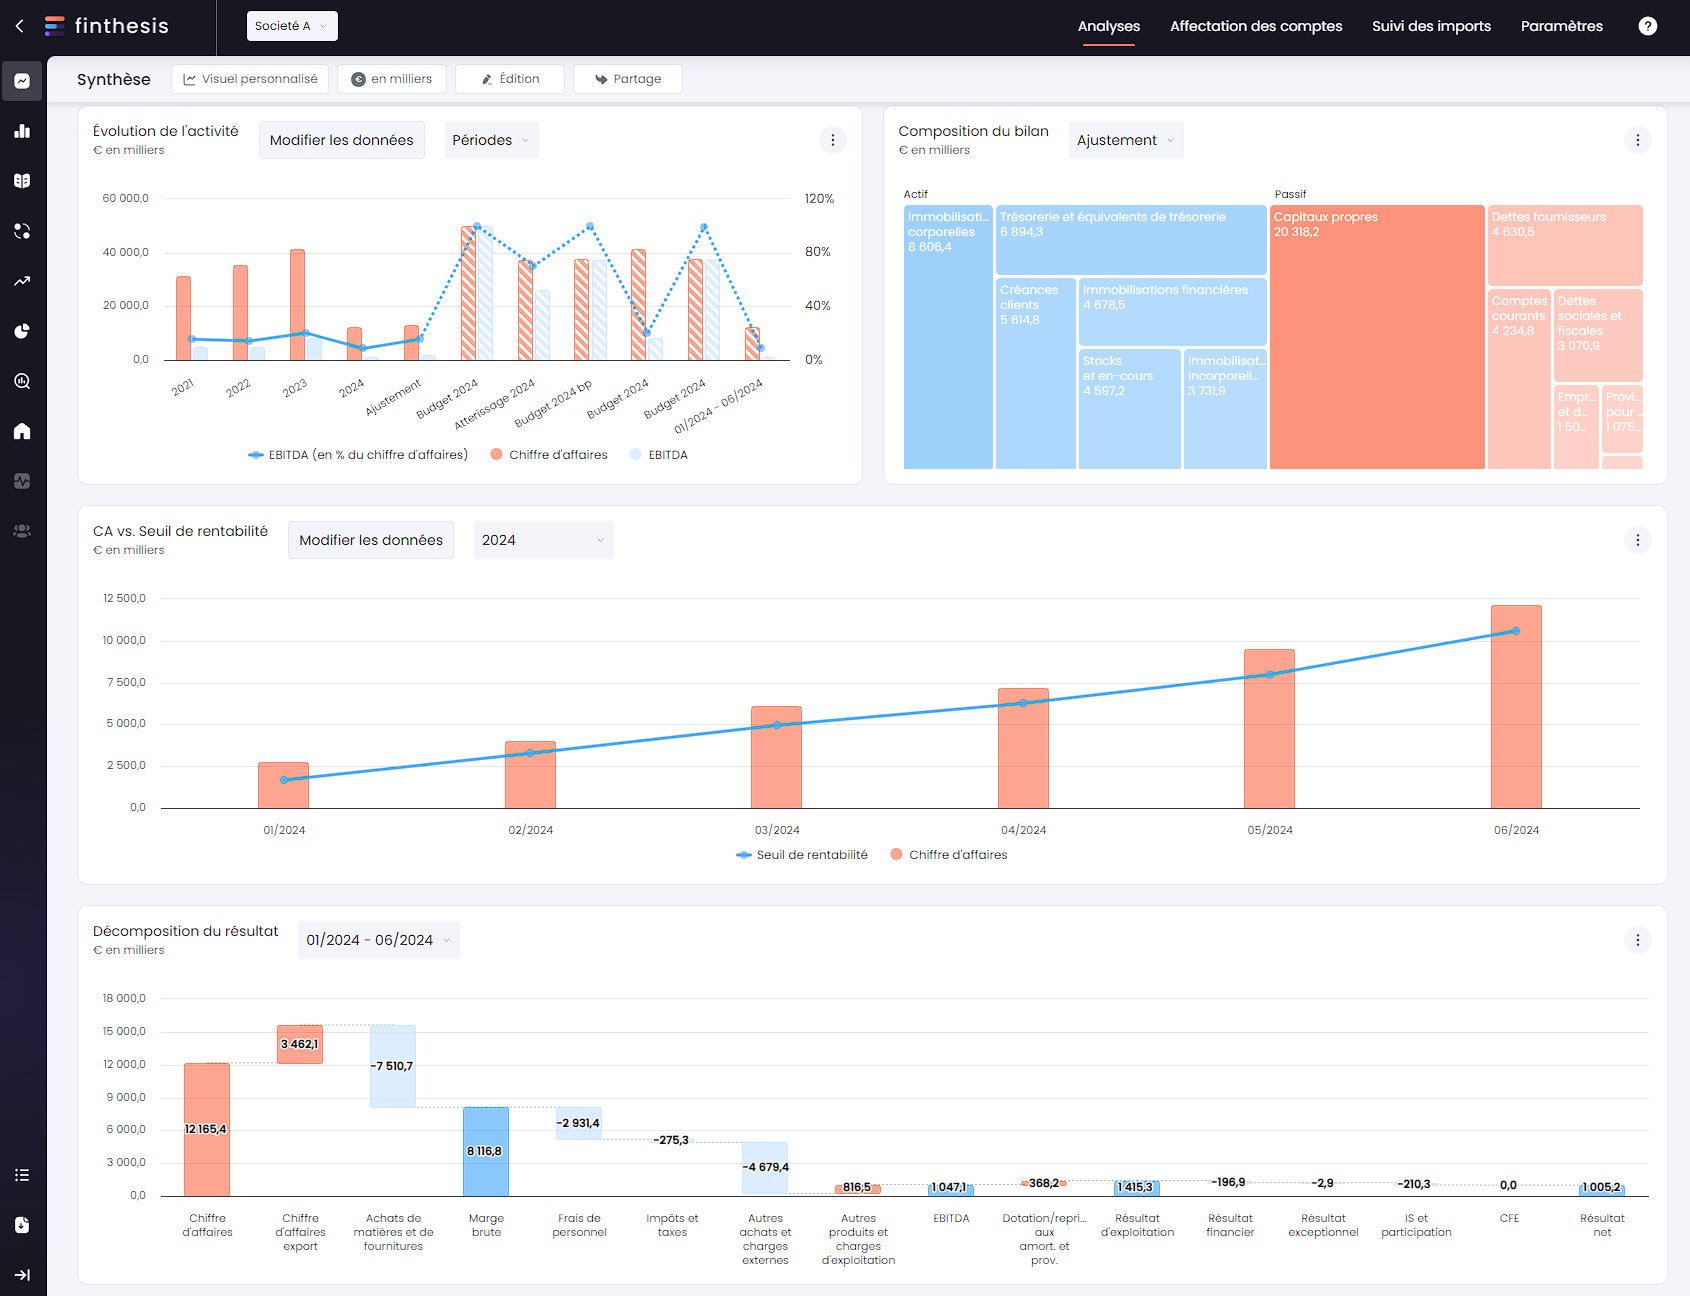Expand the Ajustement dropdown
This screenshot has width=1690, height=1296.
click(x=1126, y=140)
